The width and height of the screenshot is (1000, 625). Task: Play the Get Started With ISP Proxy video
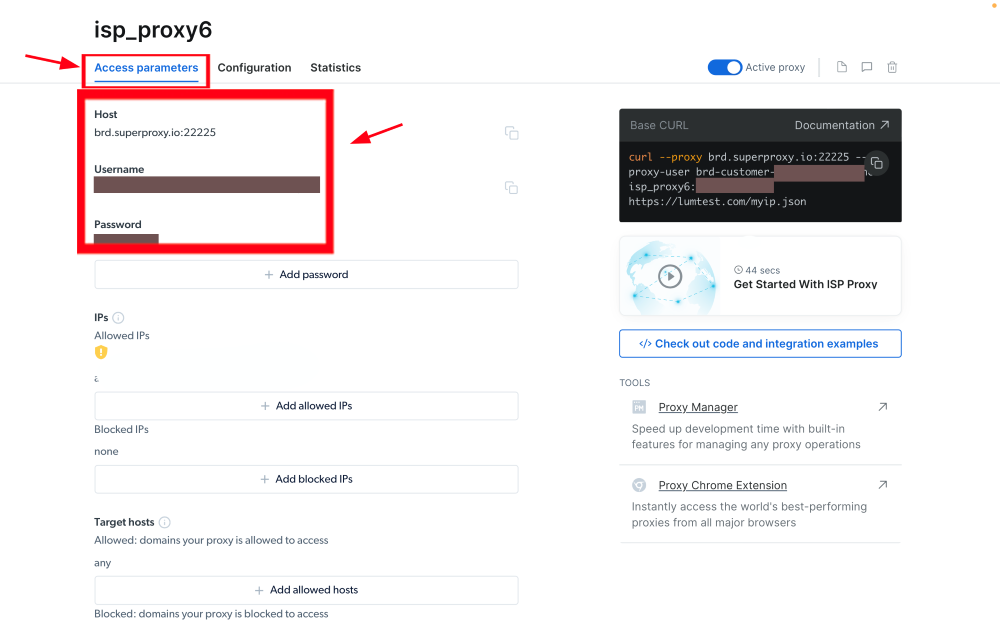pyautogui.click(x=670, y=275)
